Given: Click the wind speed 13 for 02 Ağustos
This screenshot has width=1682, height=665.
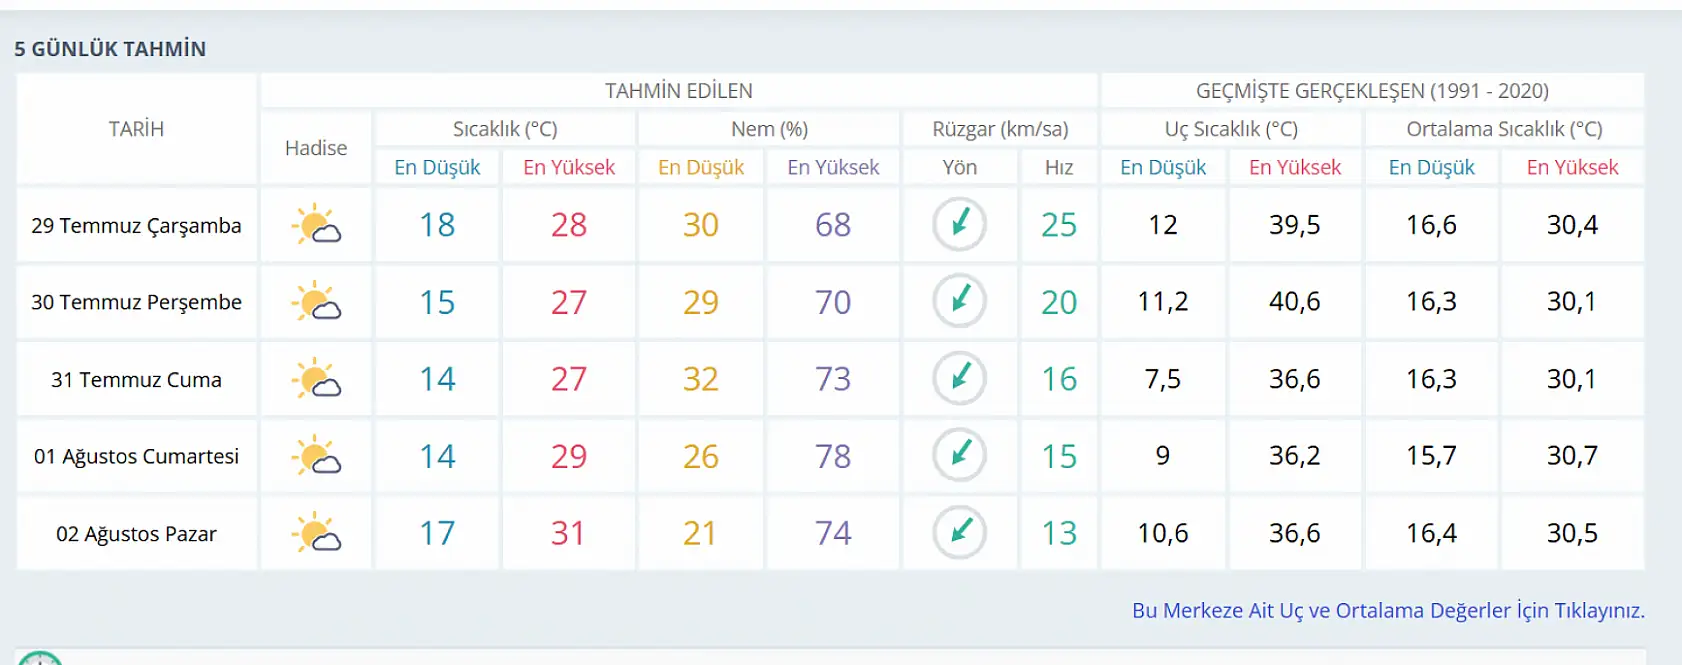Looking at the screenshot, I should click(x=1059, y=533).
